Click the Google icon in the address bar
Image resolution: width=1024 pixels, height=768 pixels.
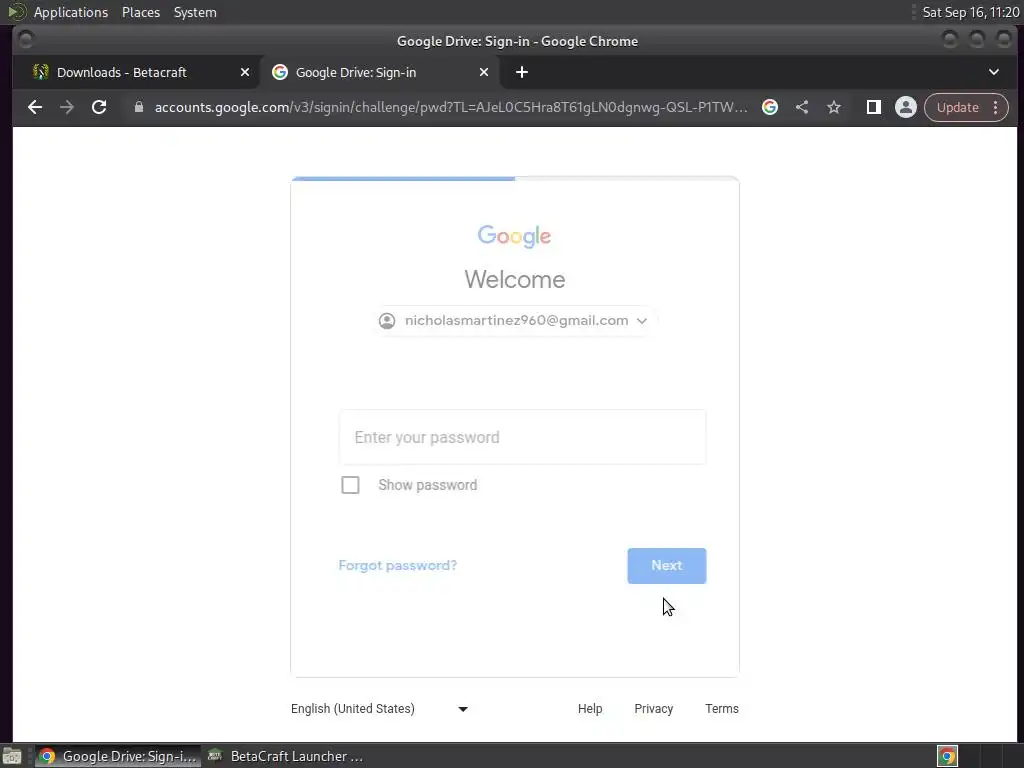point(770,107)
